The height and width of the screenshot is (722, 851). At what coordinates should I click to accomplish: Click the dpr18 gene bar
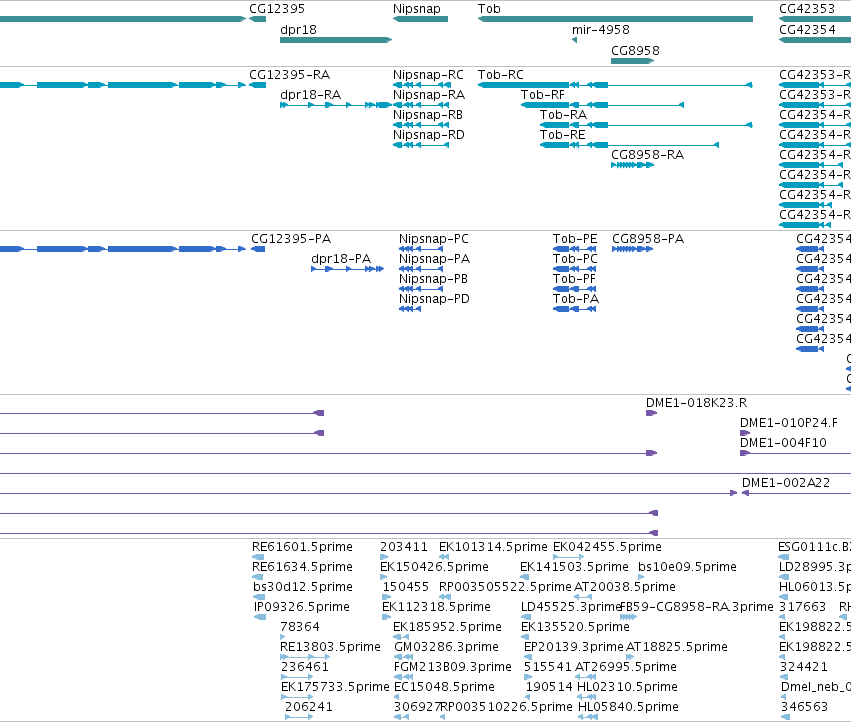coord(336,40)
